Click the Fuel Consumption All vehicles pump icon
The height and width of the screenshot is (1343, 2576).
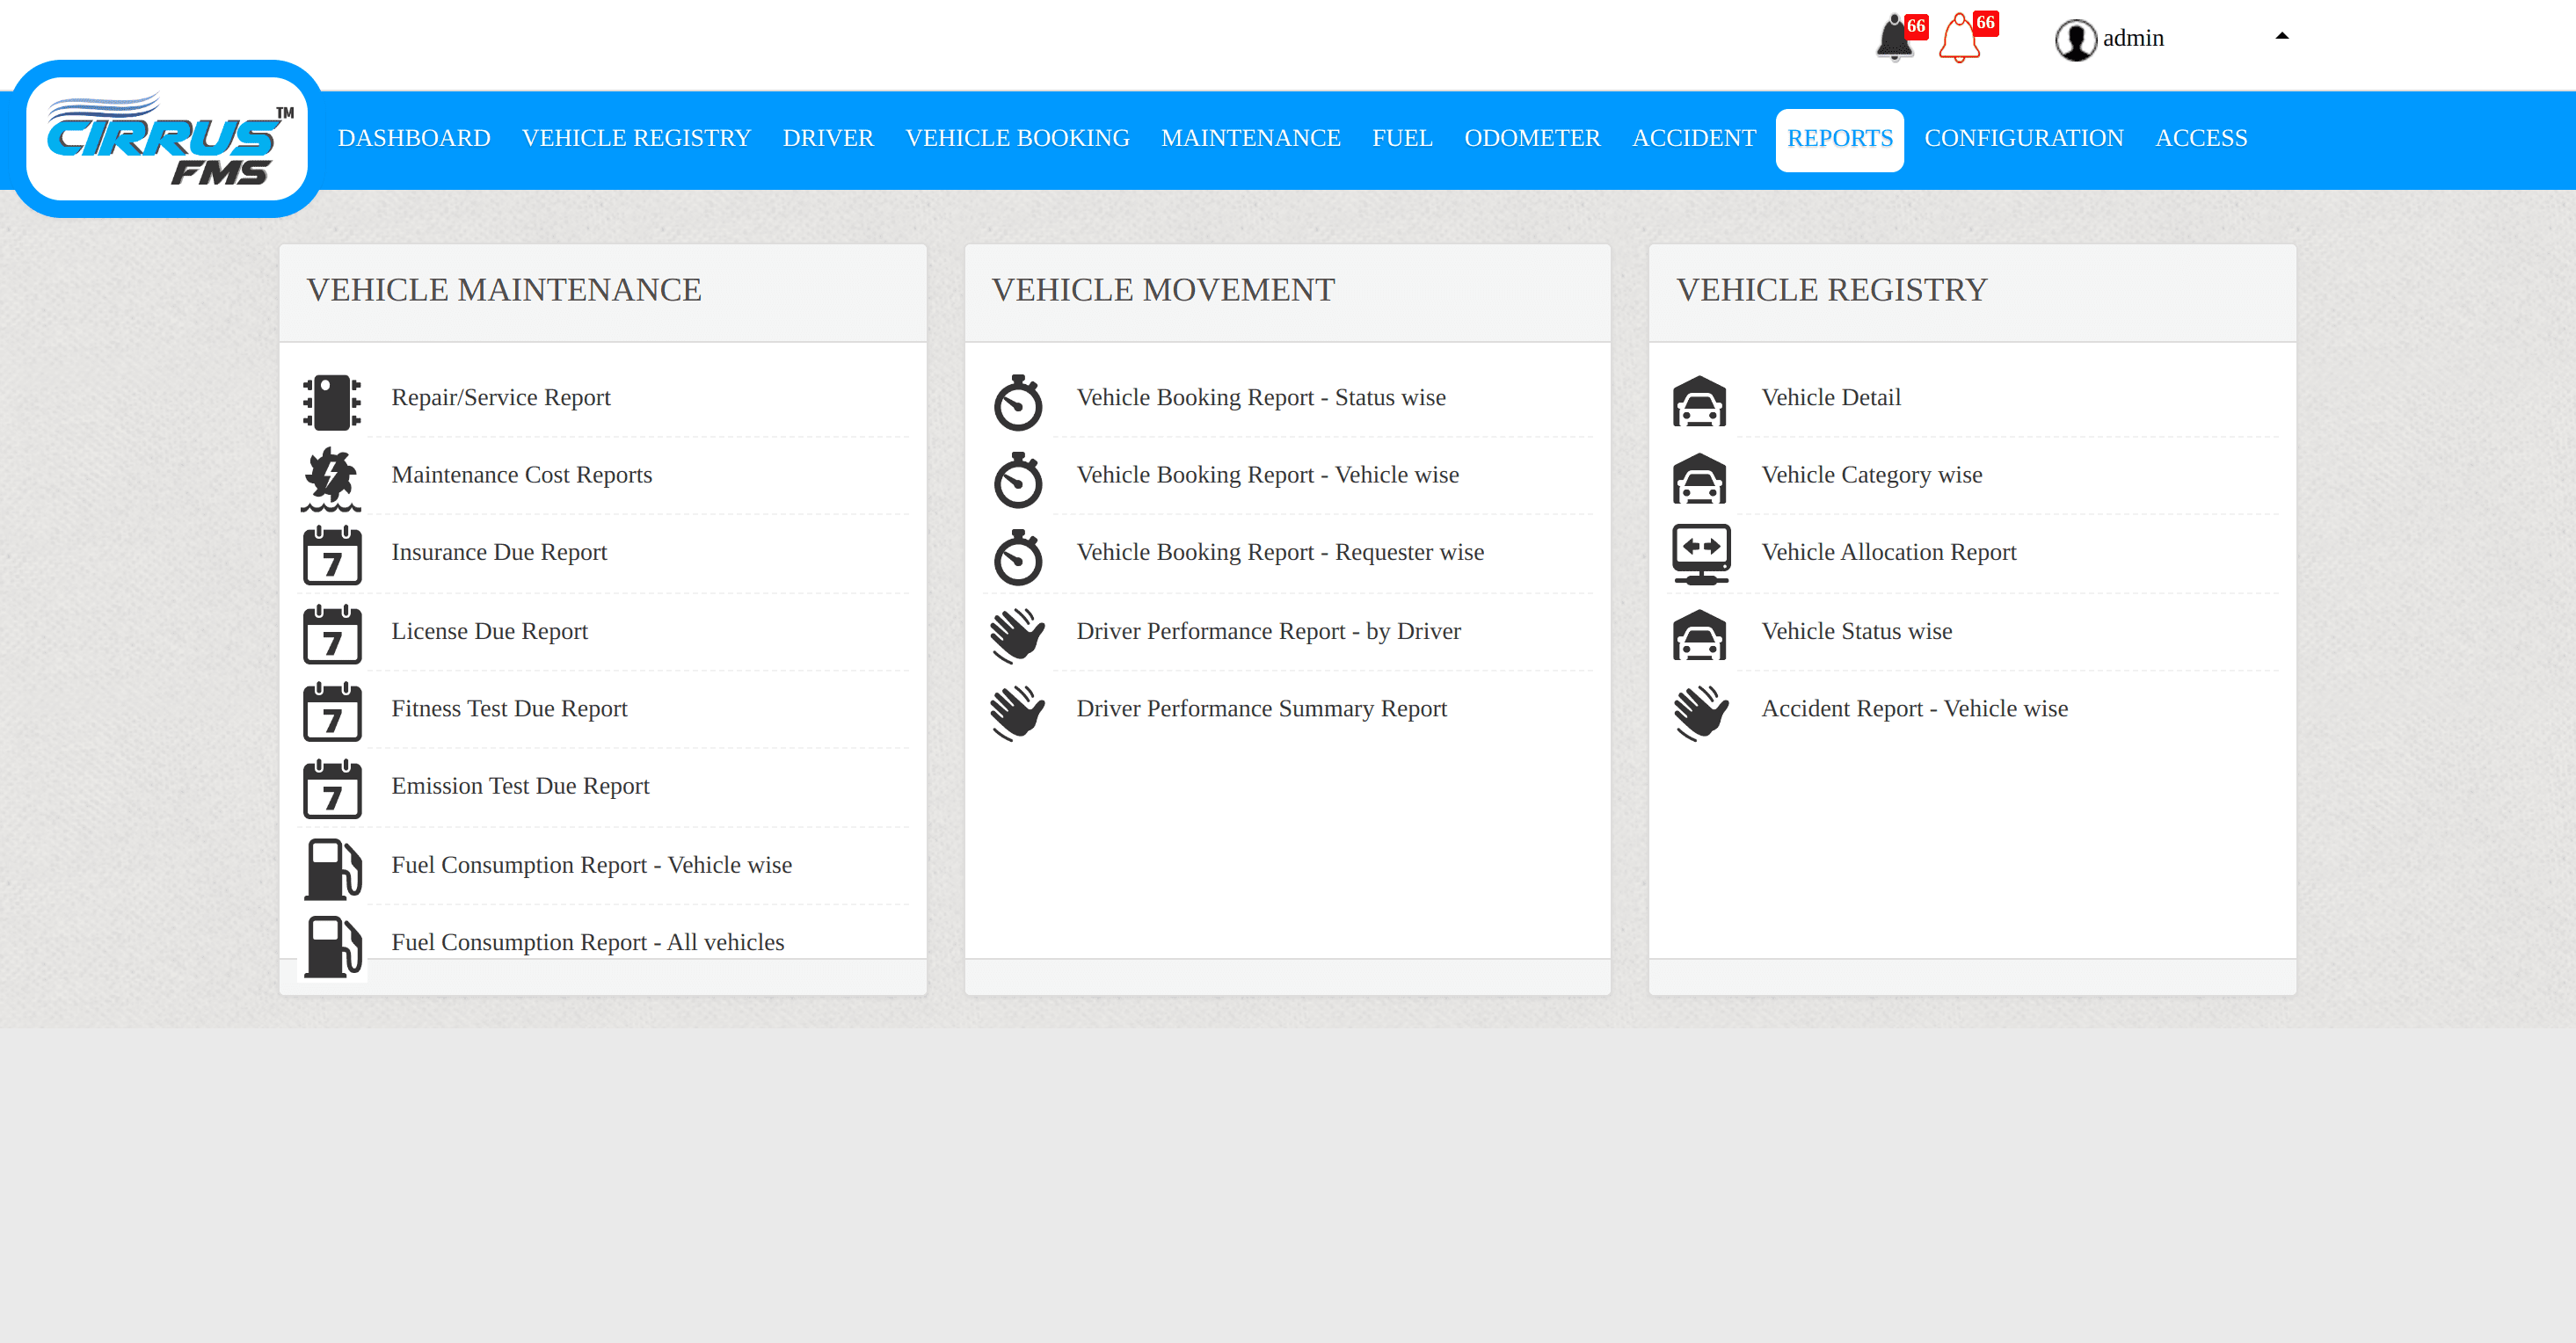[x=332, y=946]
